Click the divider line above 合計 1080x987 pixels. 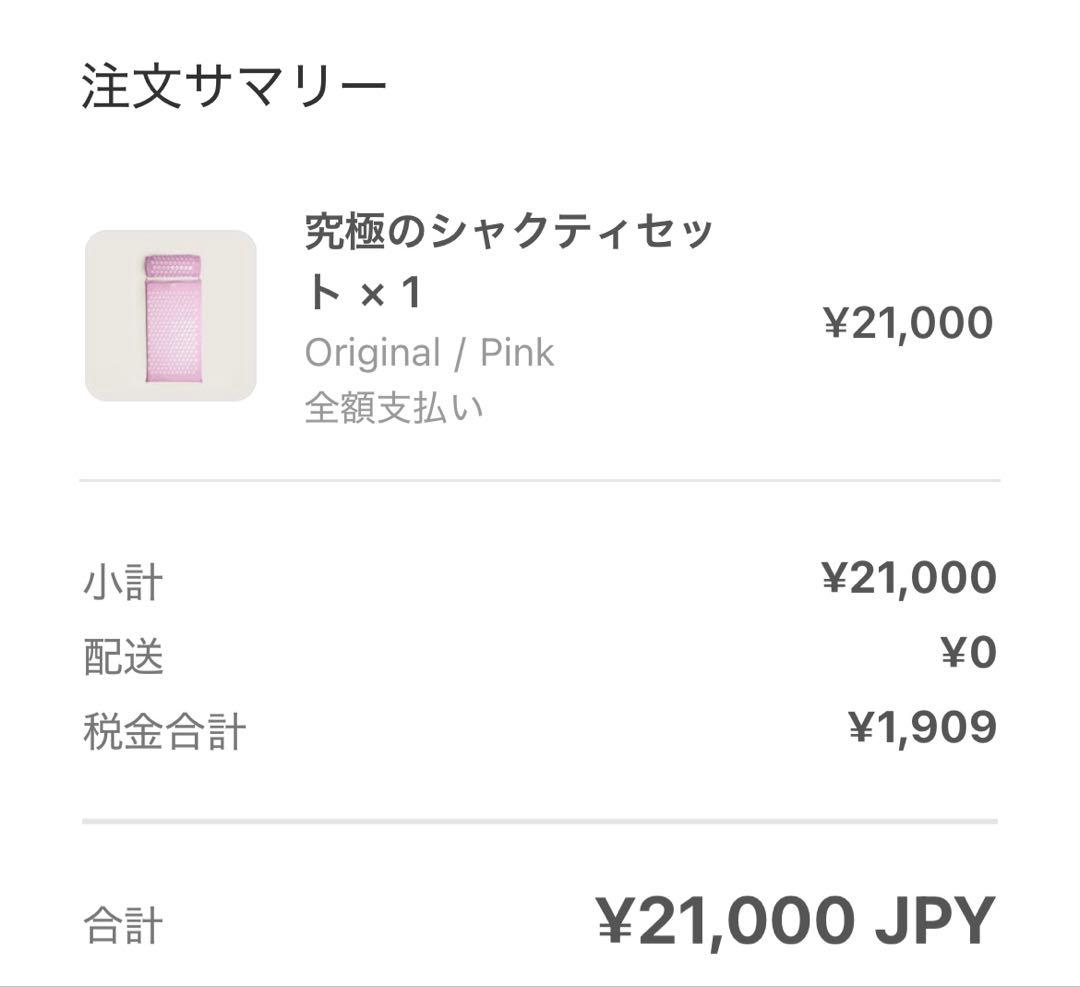540,822
